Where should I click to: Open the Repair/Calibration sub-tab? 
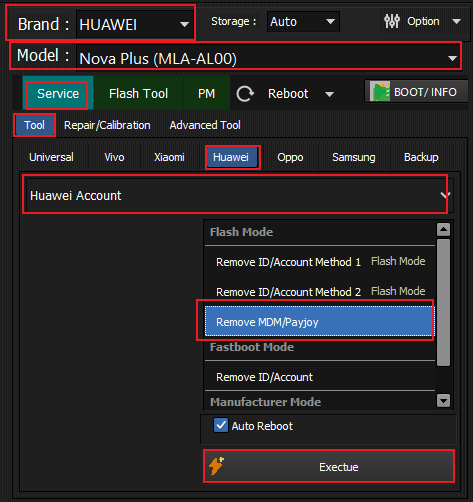(x=107, y=125)
